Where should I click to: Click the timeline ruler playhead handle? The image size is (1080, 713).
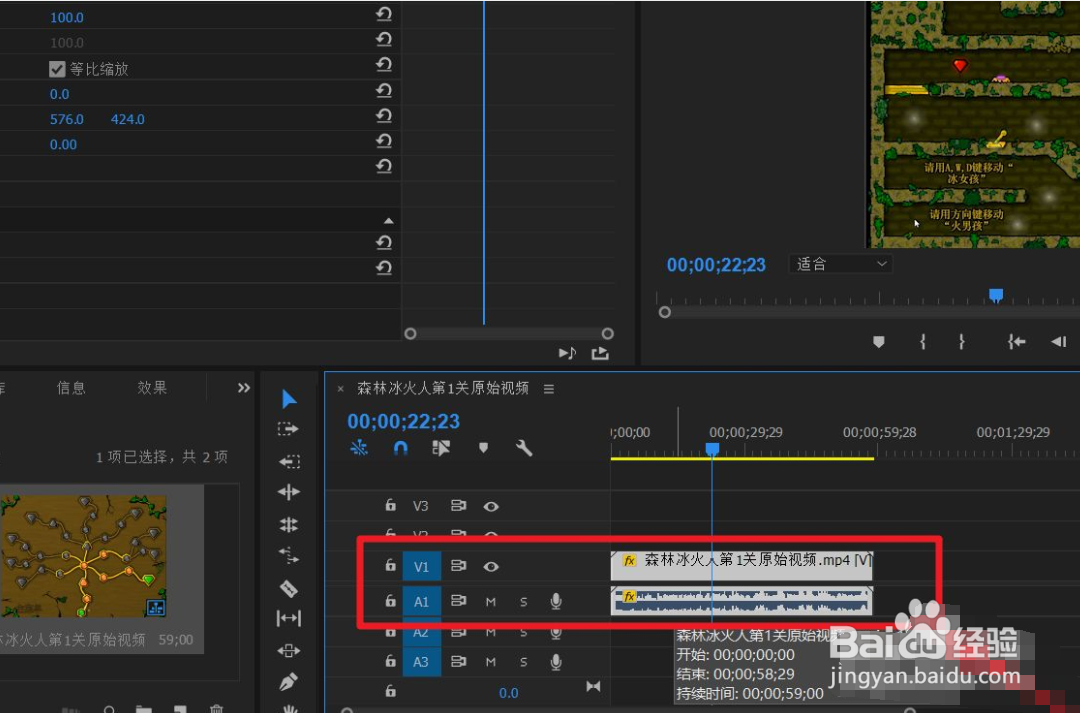click(x=712, y=449)
